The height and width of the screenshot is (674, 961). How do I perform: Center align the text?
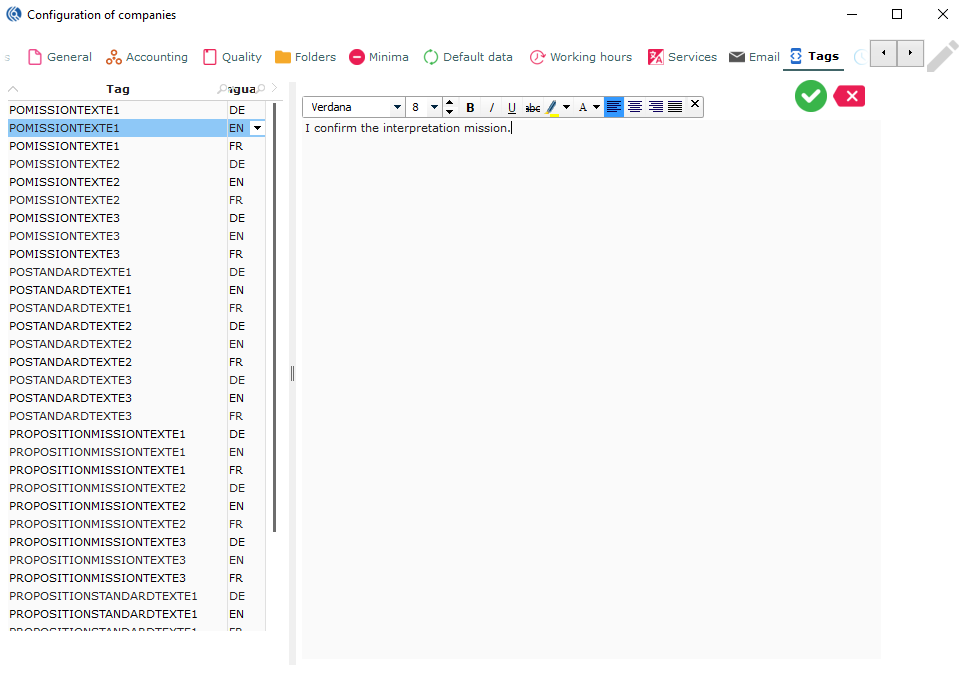[x=635, y=107]
